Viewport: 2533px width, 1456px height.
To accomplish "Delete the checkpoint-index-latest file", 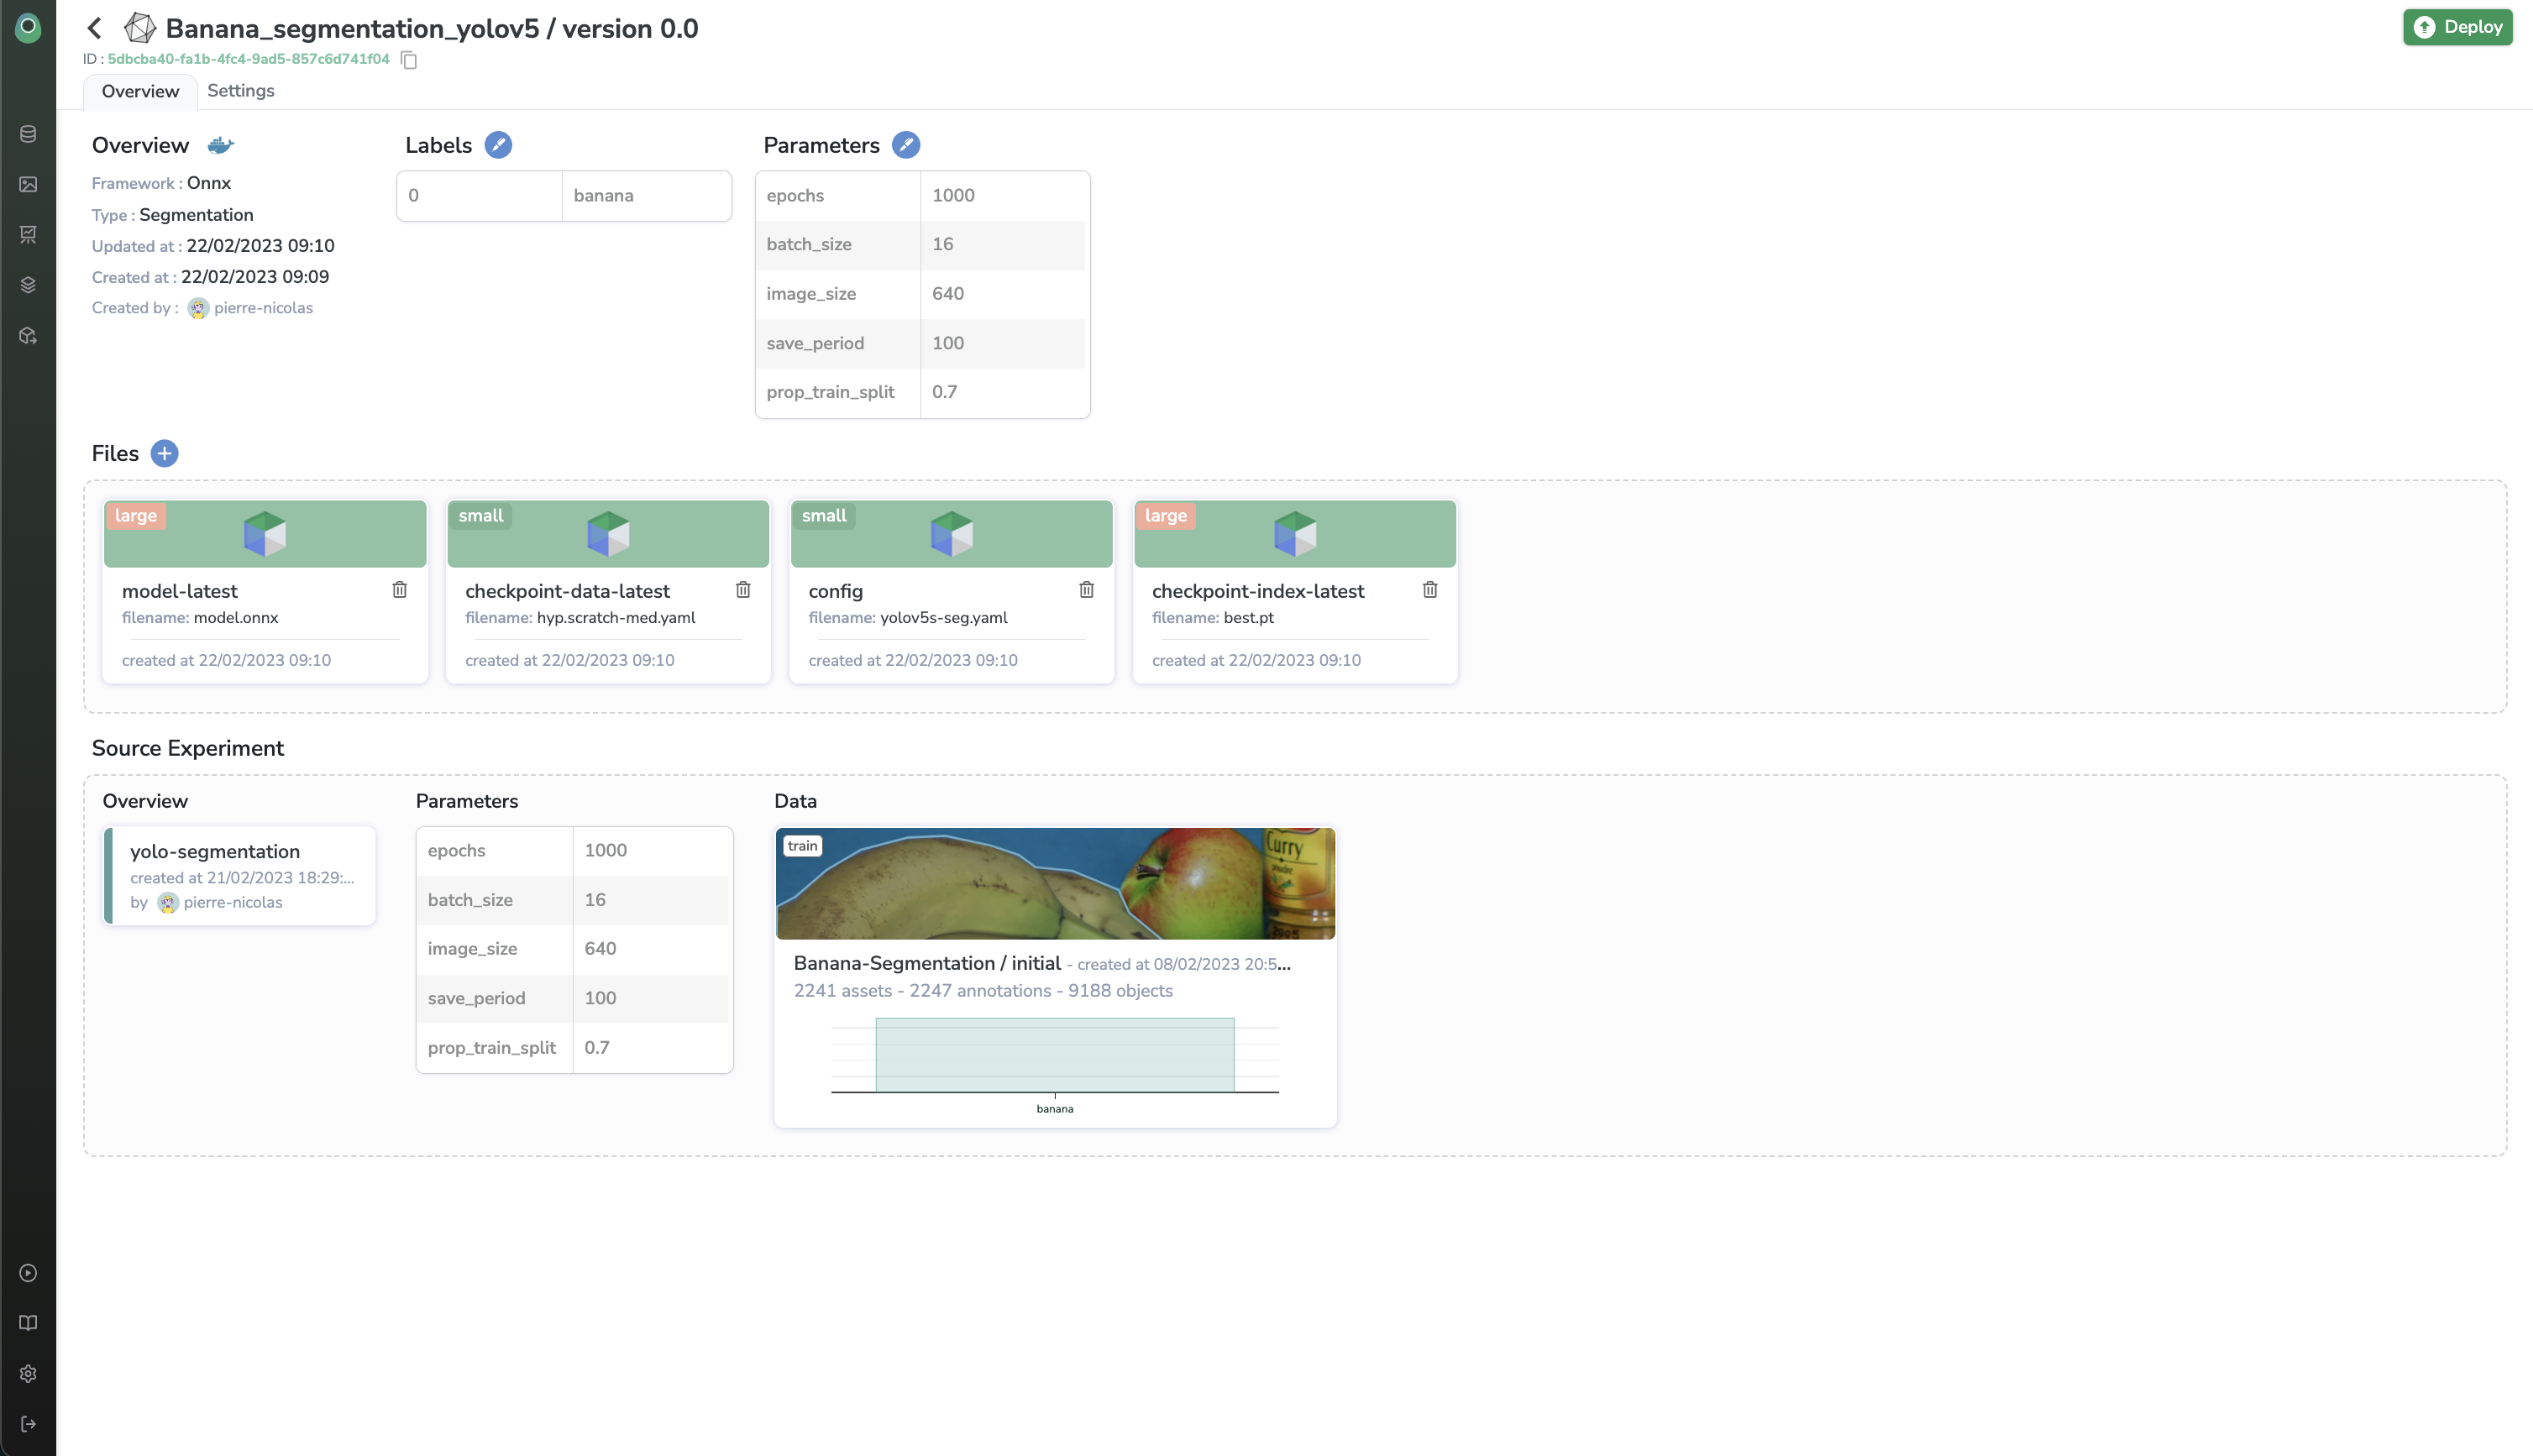I will pos(1430,590).
